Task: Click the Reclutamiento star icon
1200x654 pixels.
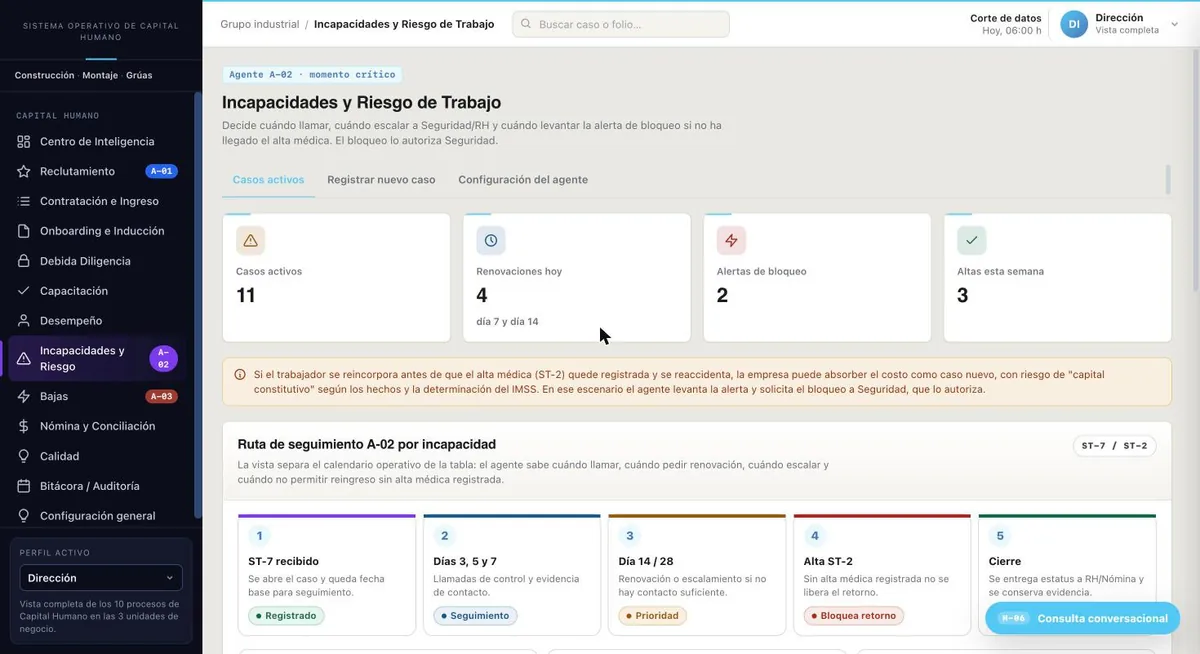Action: pos(24,172)
